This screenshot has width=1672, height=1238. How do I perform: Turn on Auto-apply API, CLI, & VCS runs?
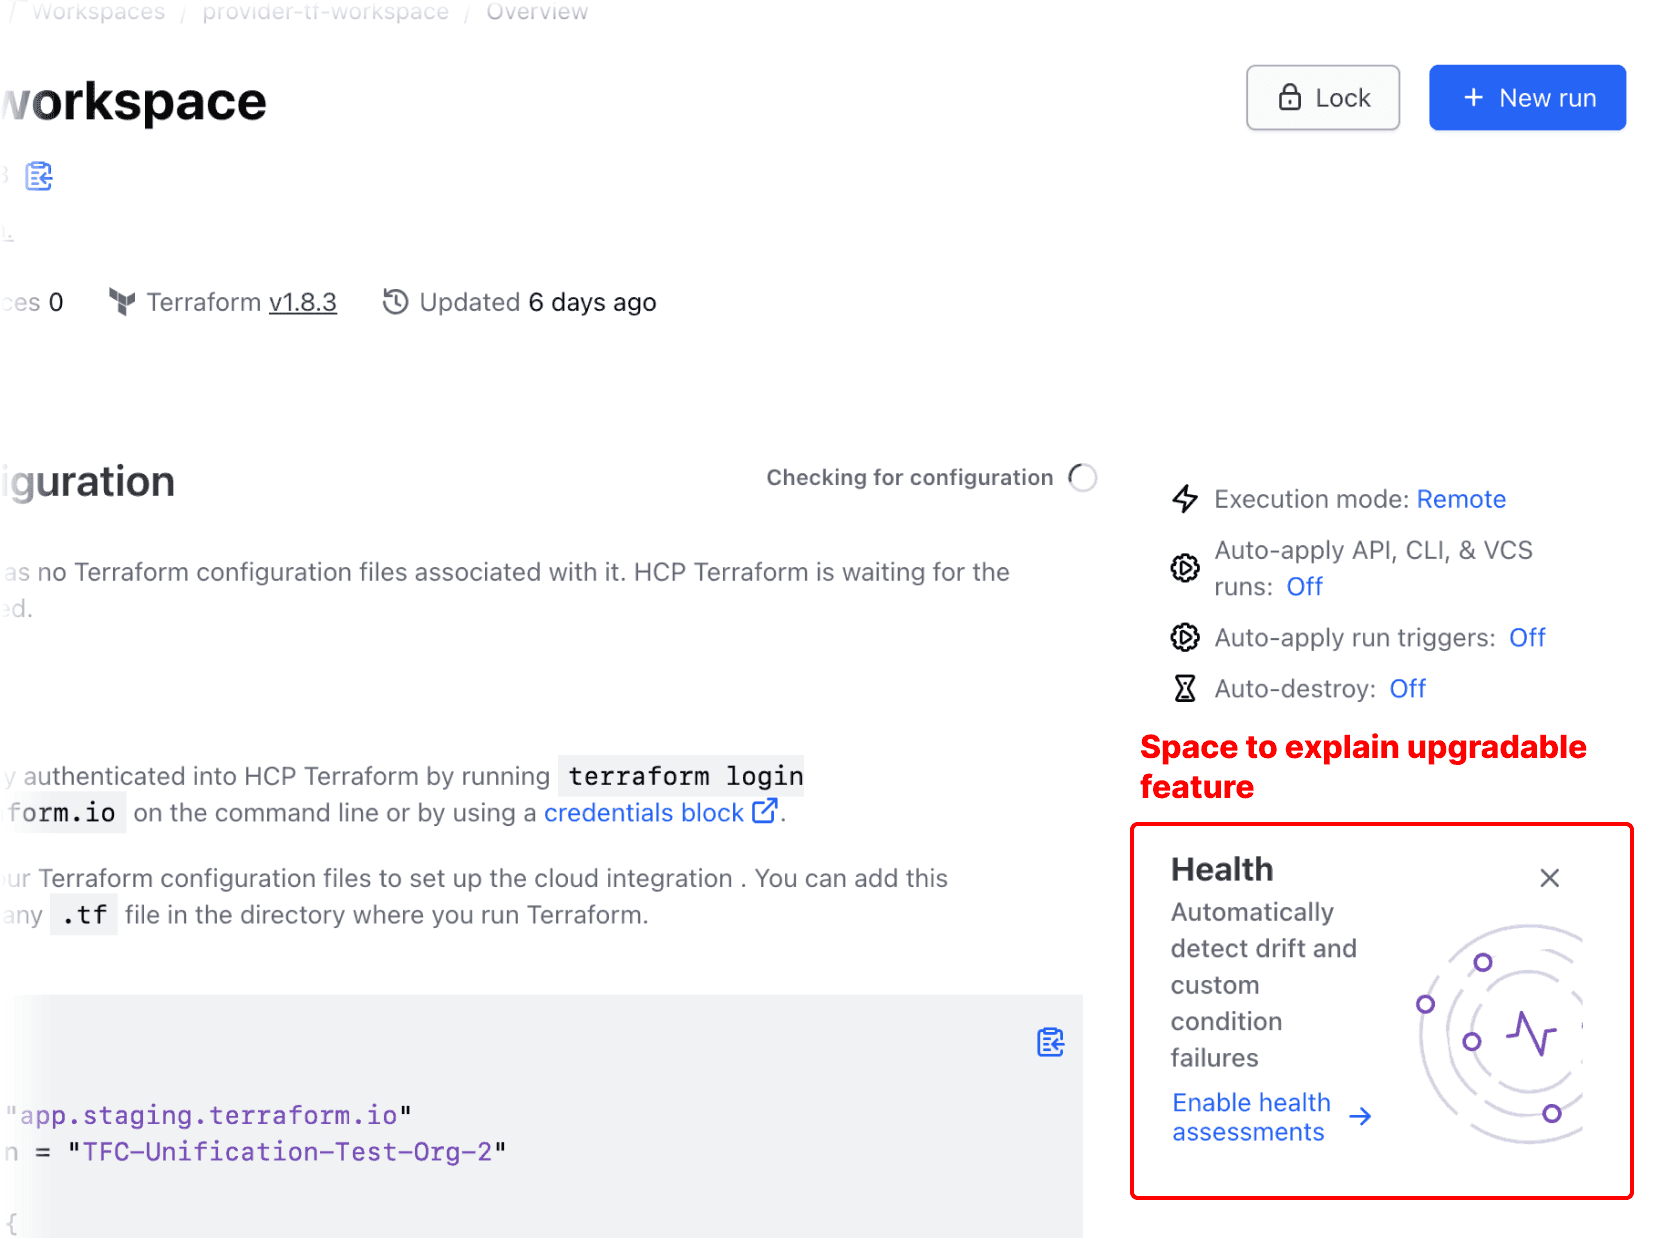point(1303,586)
